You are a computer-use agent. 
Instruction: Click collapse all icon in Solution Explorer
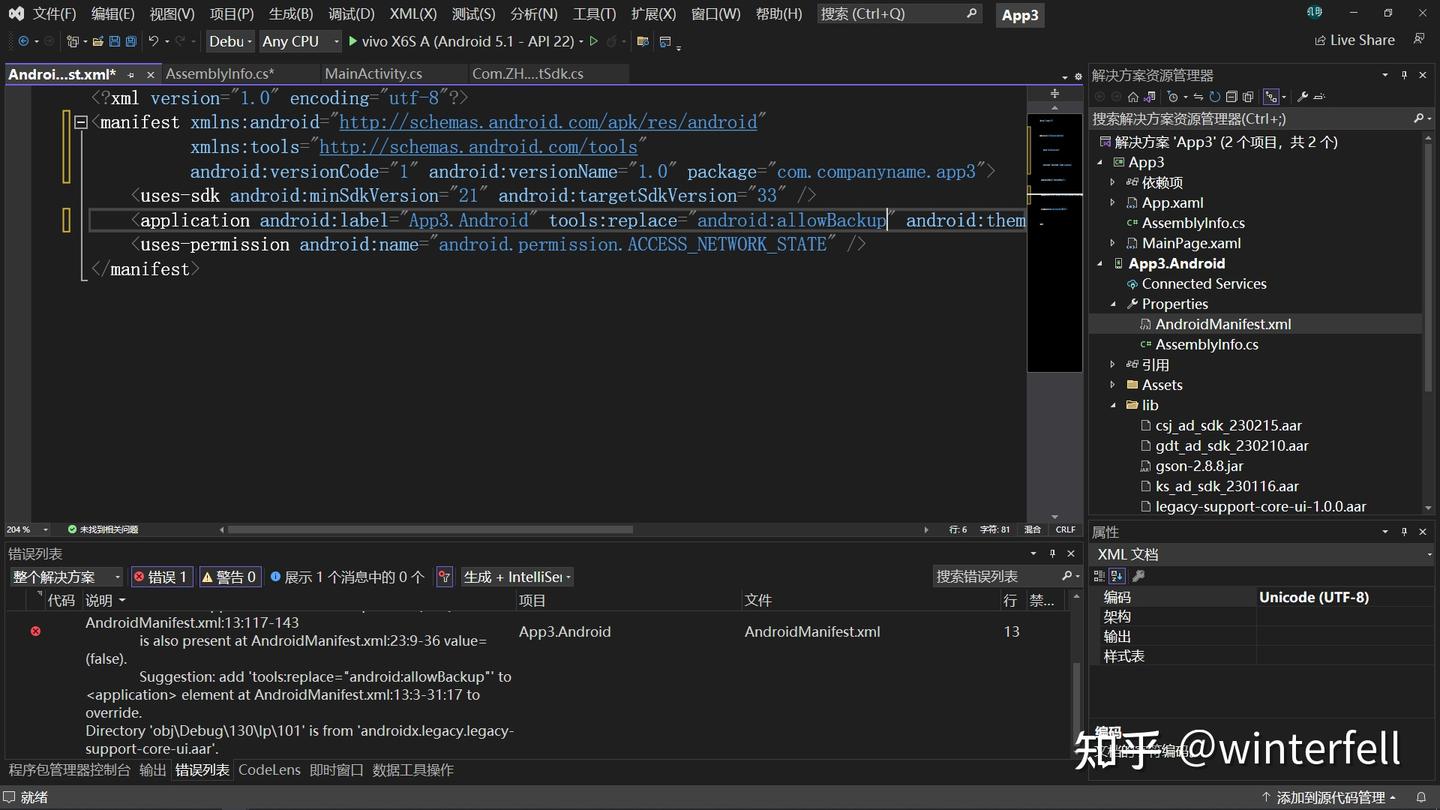(1231, 97)
